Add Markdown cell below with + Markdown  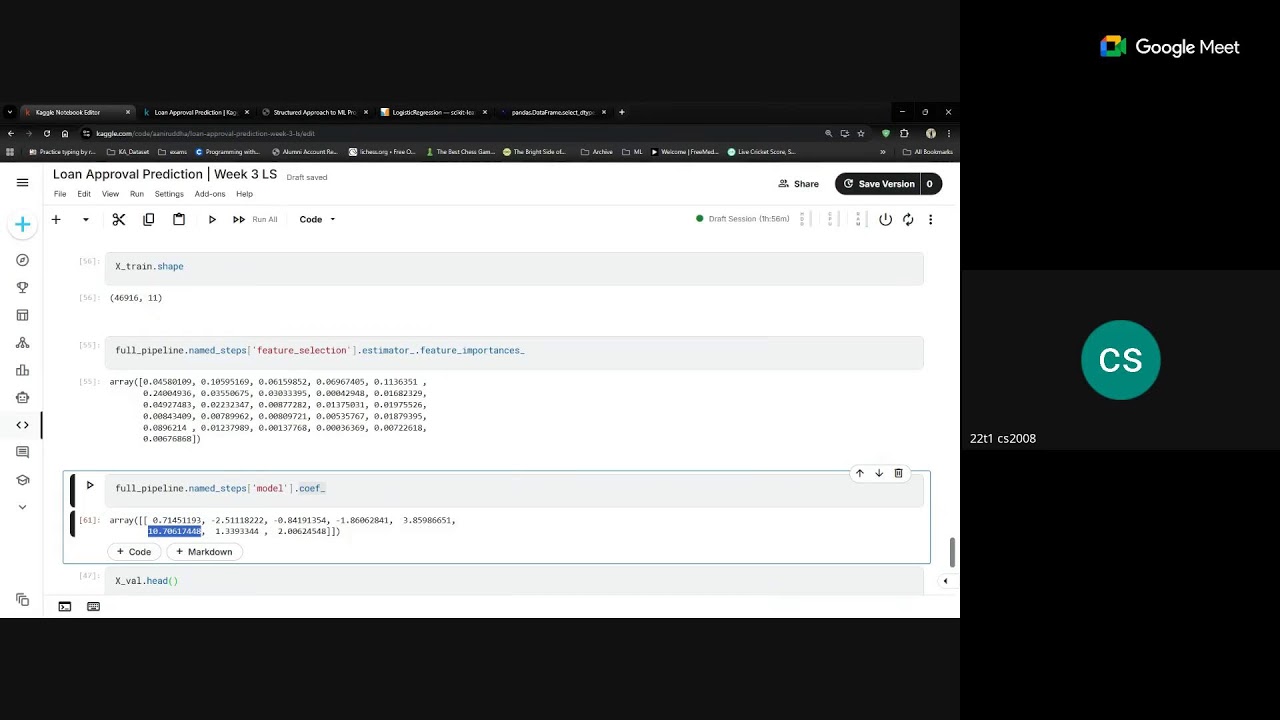pyautogui.click(x=204, y=552)
